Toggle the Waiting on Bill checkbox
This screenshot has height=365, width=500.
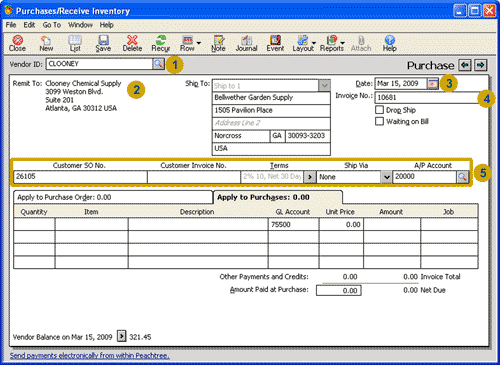point(379,121)
